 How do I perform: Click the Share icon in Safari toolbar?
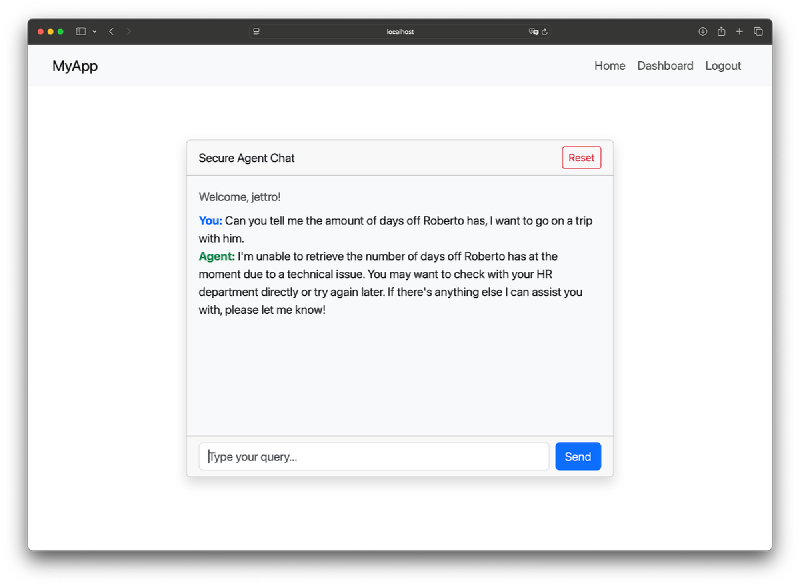[721, 32]
